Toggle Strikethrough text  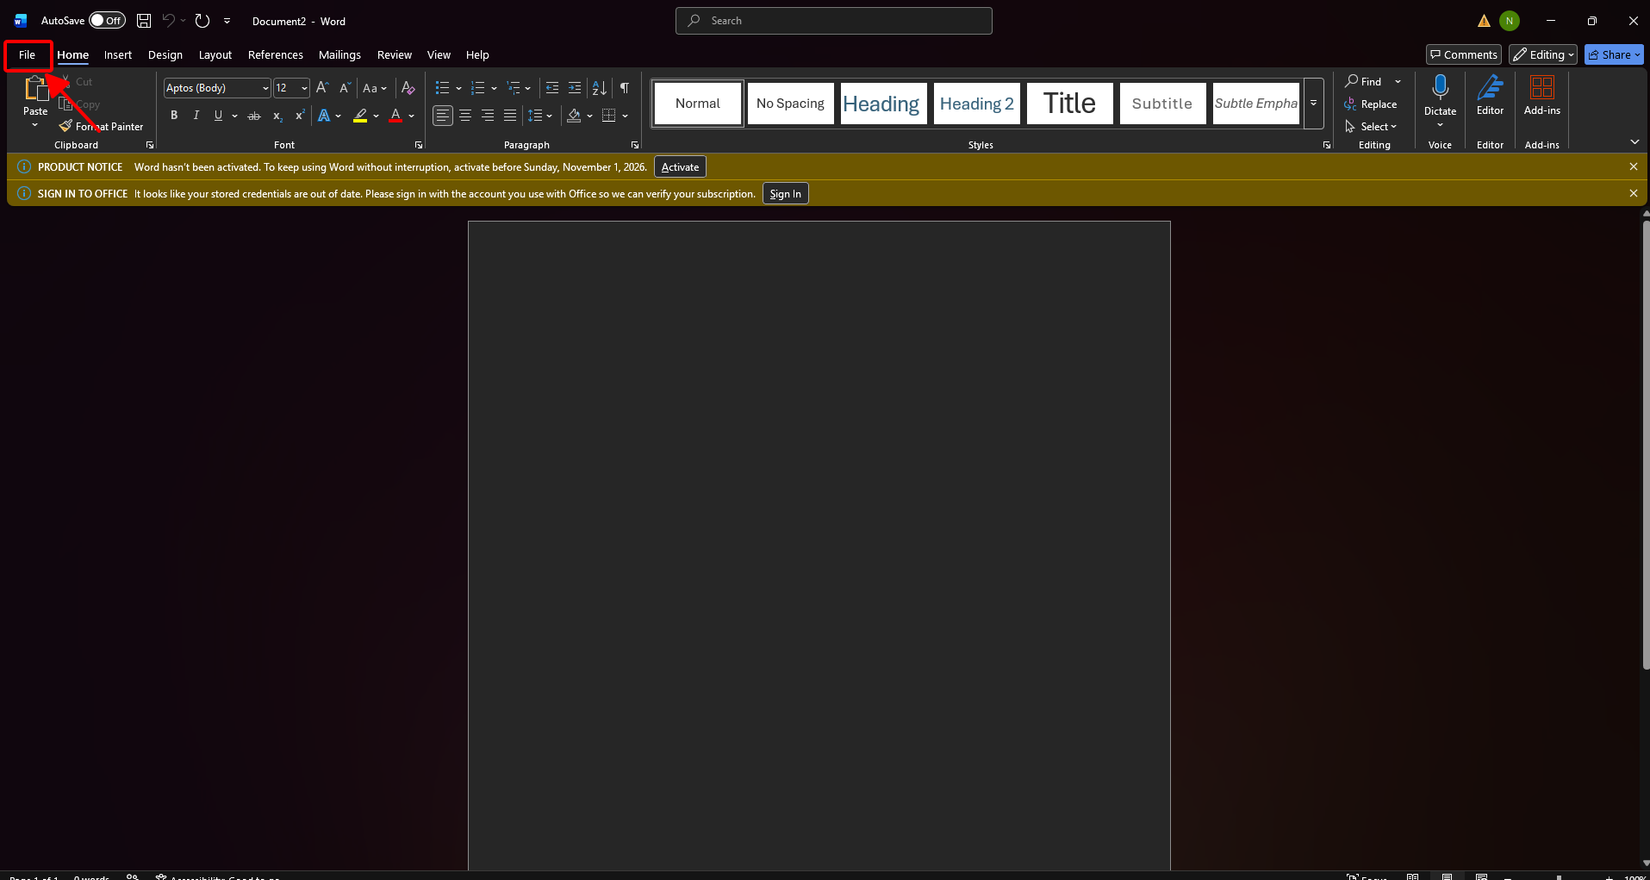click(x=254, y=116)
